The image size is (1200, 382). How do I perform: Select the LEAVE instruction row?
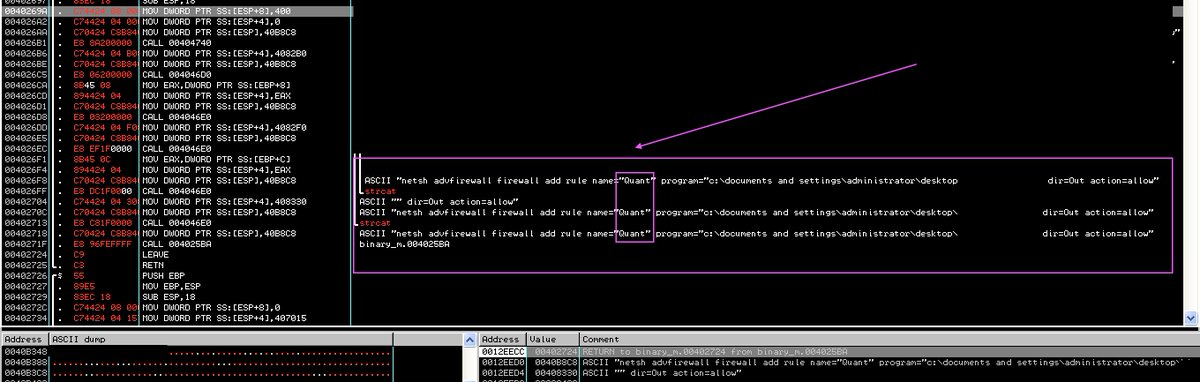[176, 254]
